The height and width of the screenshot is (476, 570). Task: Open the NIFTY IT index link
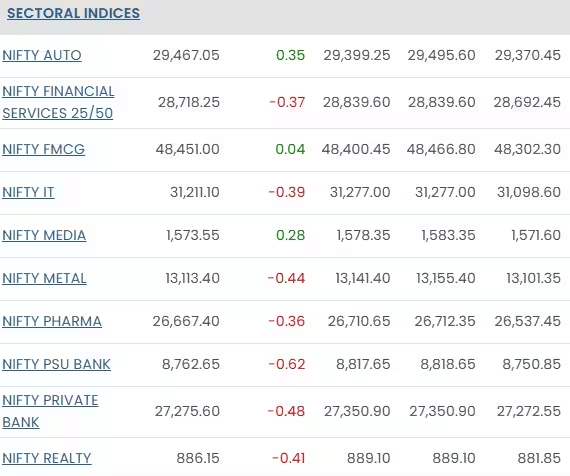pyautogui.click(x=28, y=192)
